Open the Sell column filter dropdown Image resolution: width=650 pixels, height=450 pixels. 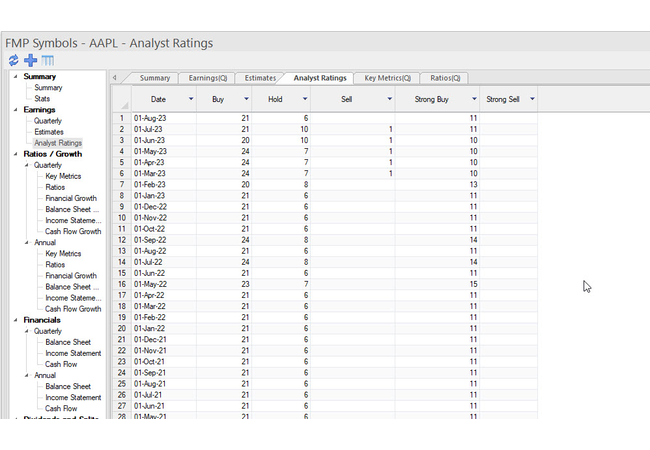389,99
